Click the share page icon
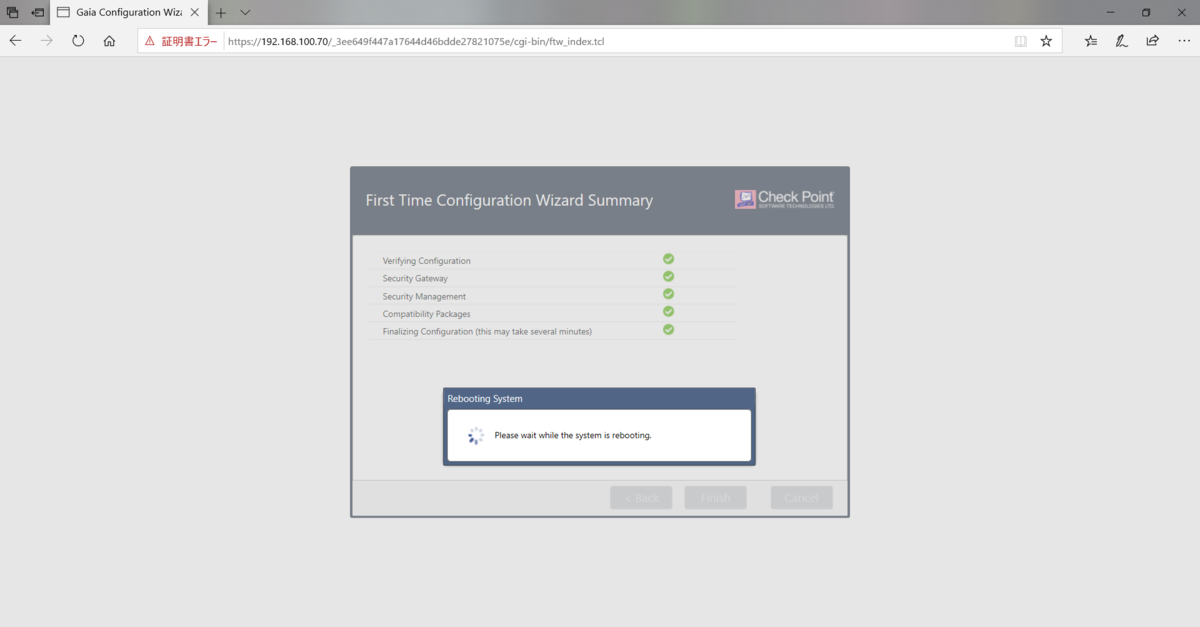 (1152, 41)
